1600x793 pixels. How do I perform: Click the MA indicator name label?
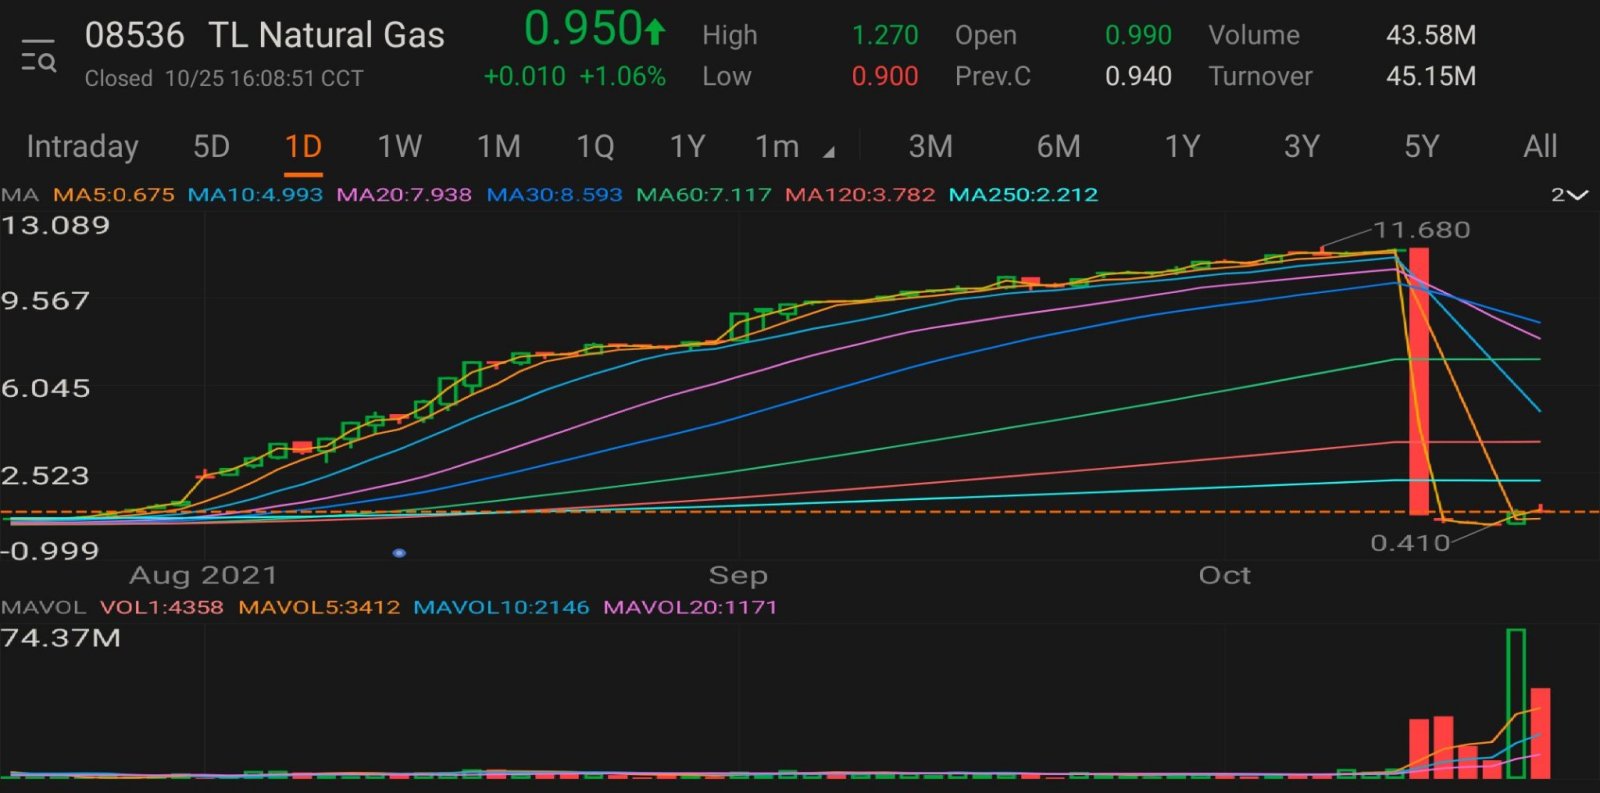(x=20, y=195)
